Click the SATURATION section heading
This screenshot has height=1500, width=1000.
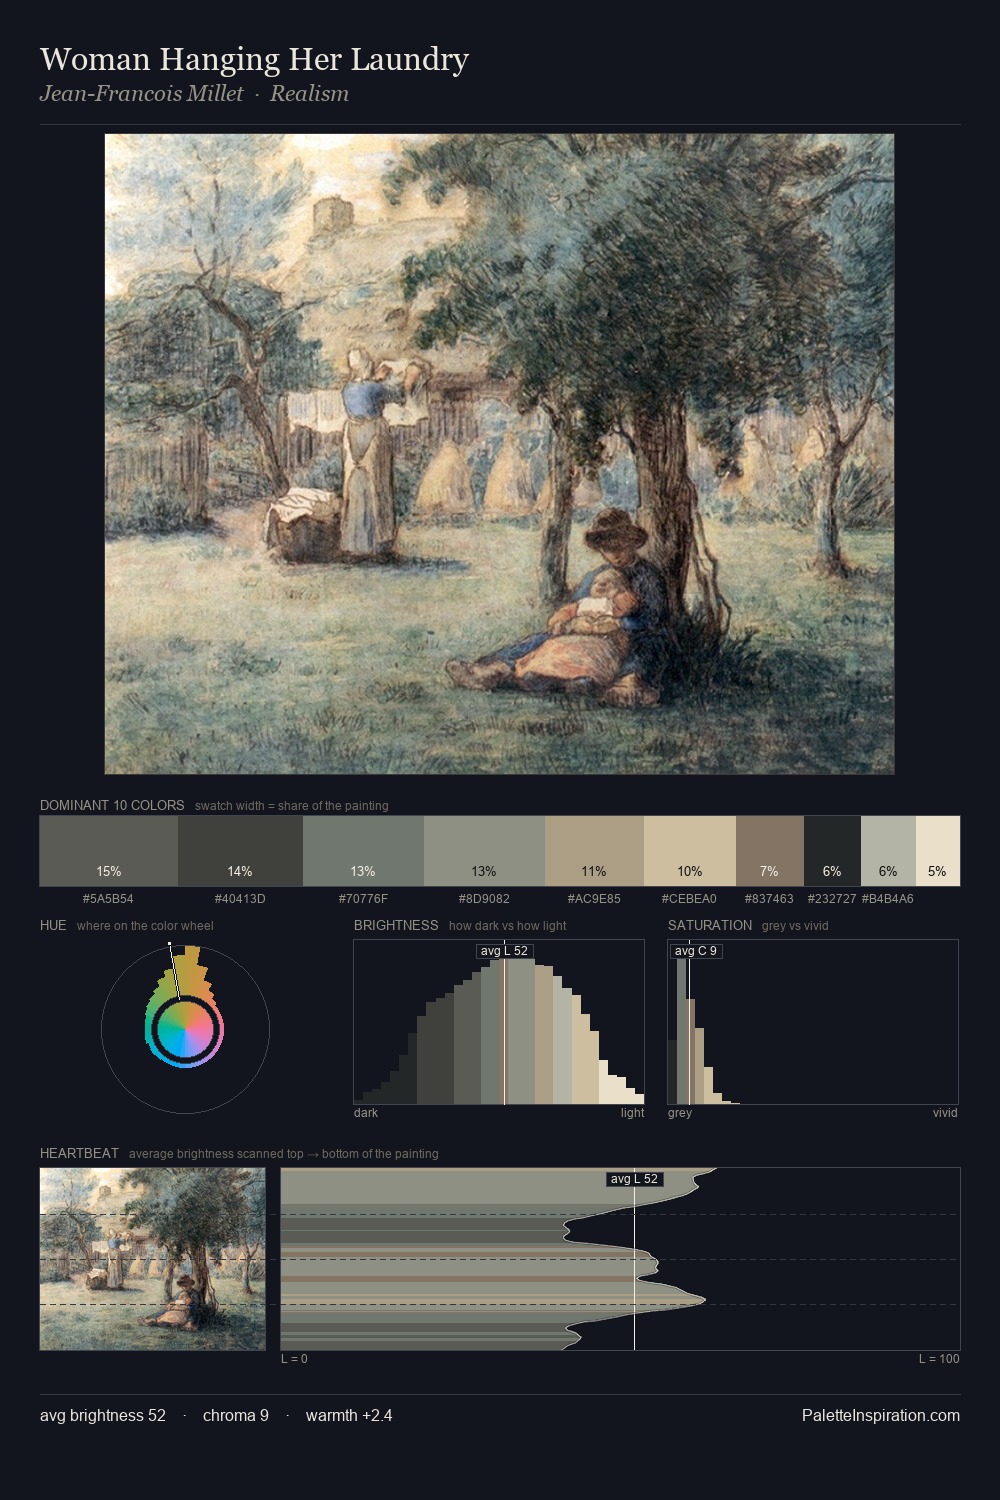tap(710, 925)
